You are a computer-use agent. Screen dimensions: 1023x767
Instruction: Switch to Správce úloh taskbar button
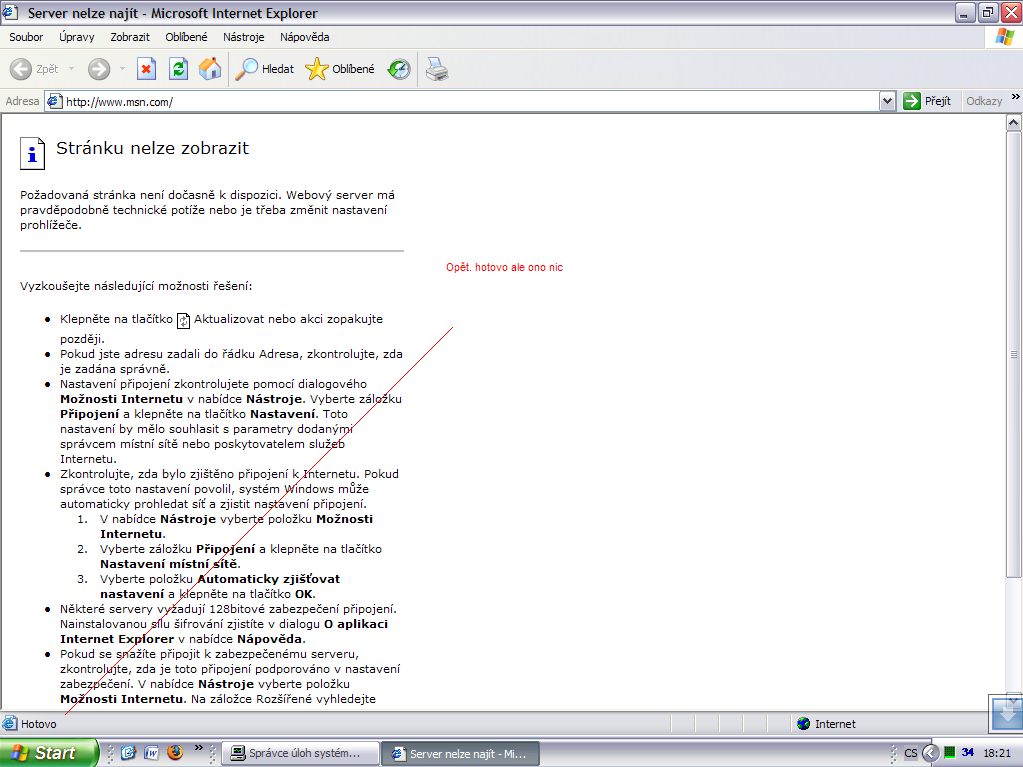[301, 753]
